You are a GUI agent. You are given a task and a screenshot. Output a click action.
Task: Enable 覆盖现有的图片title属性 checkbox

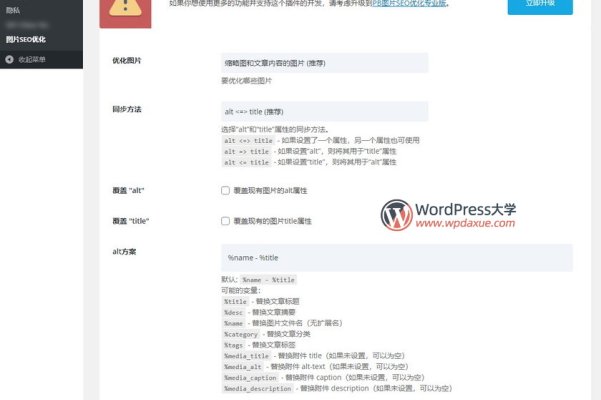(x=225, y=221)
